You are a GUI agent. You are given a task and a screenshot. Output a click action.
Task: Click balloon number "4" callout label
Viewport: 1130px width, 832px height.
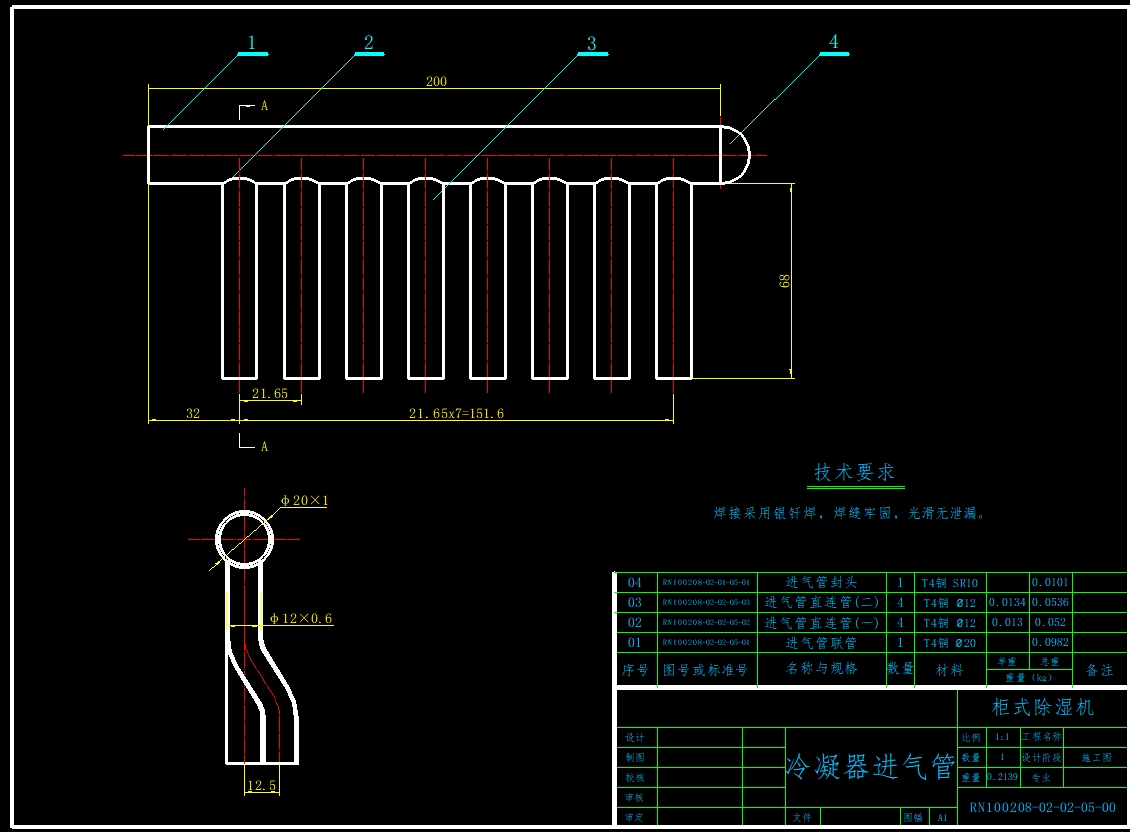[834, 41]
